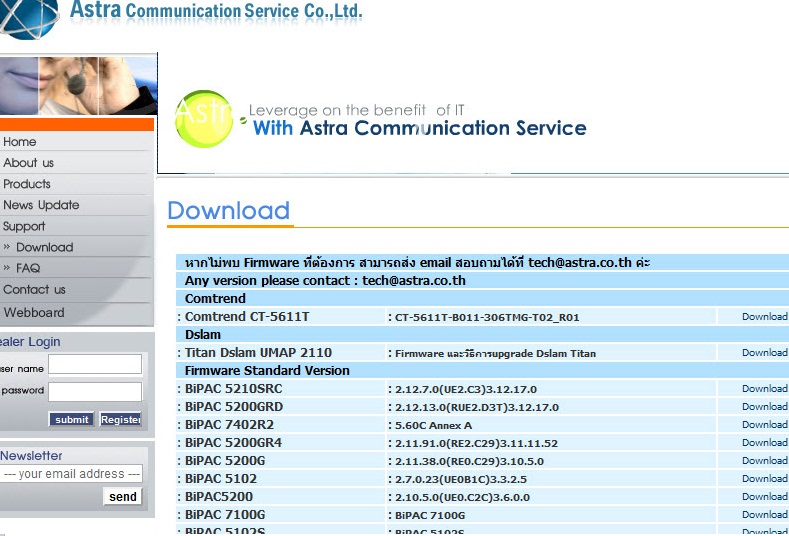Focus the password input field
This screenshot has width=789, height=536.
(95, 392)
